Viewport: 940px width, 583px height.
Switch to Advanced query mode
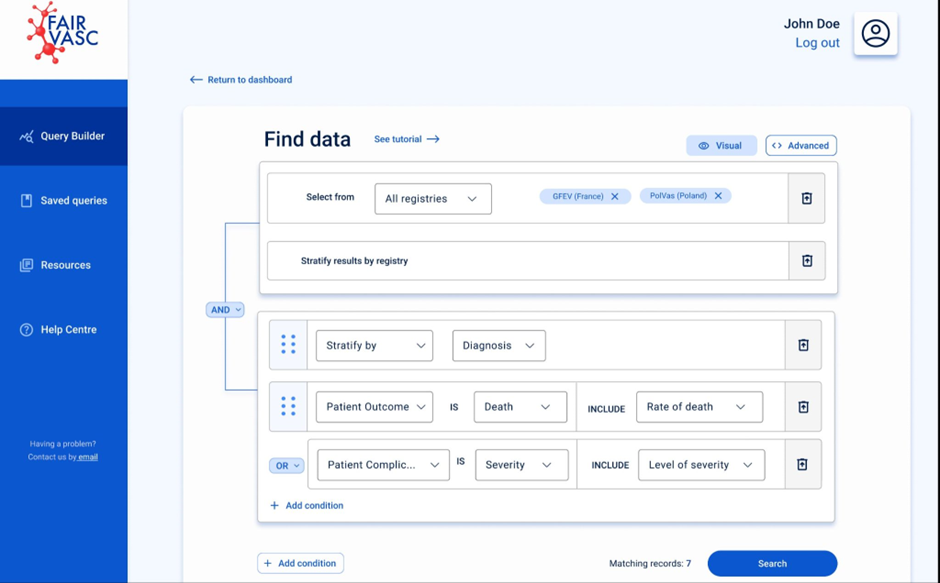801,145
